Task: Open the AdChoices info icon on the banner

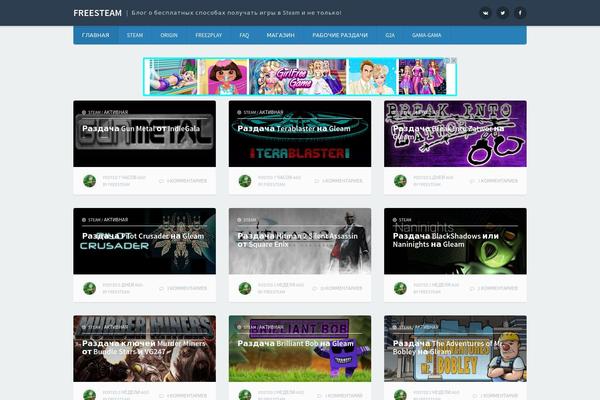Action: click(448, 60)
